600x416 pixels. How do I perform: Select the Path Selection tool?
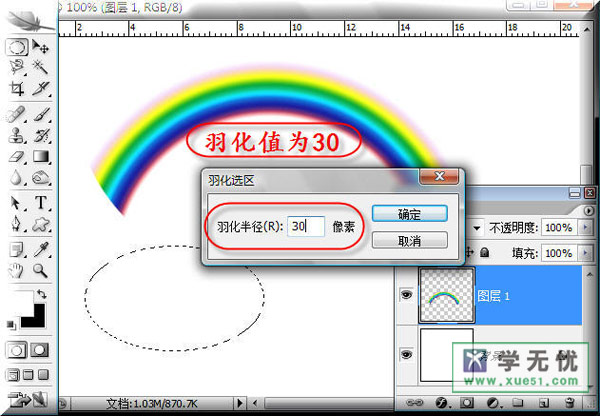(16, 203)
